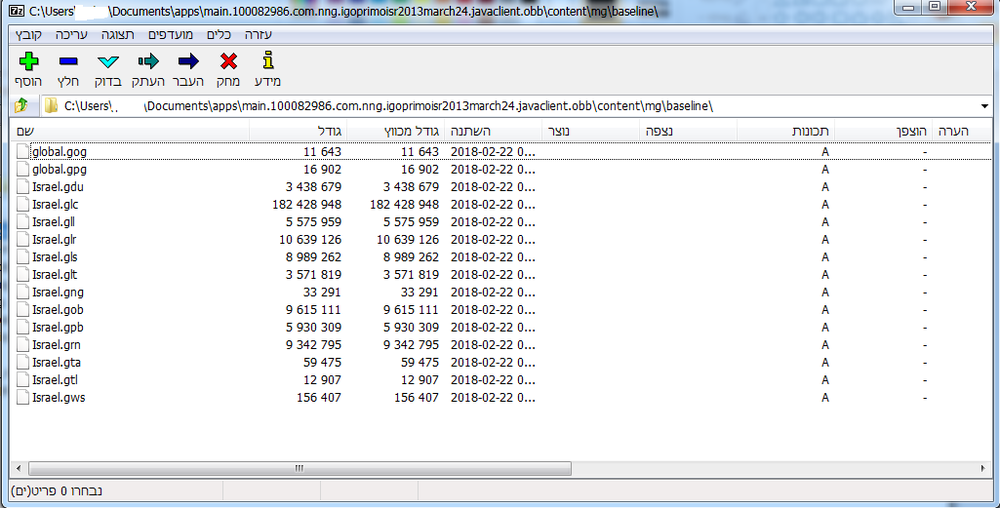This screenshot has width=1000, height=508.
Task: Sort by Name (שם) column header
Action: pyautogui.click(x=129, y=131)
